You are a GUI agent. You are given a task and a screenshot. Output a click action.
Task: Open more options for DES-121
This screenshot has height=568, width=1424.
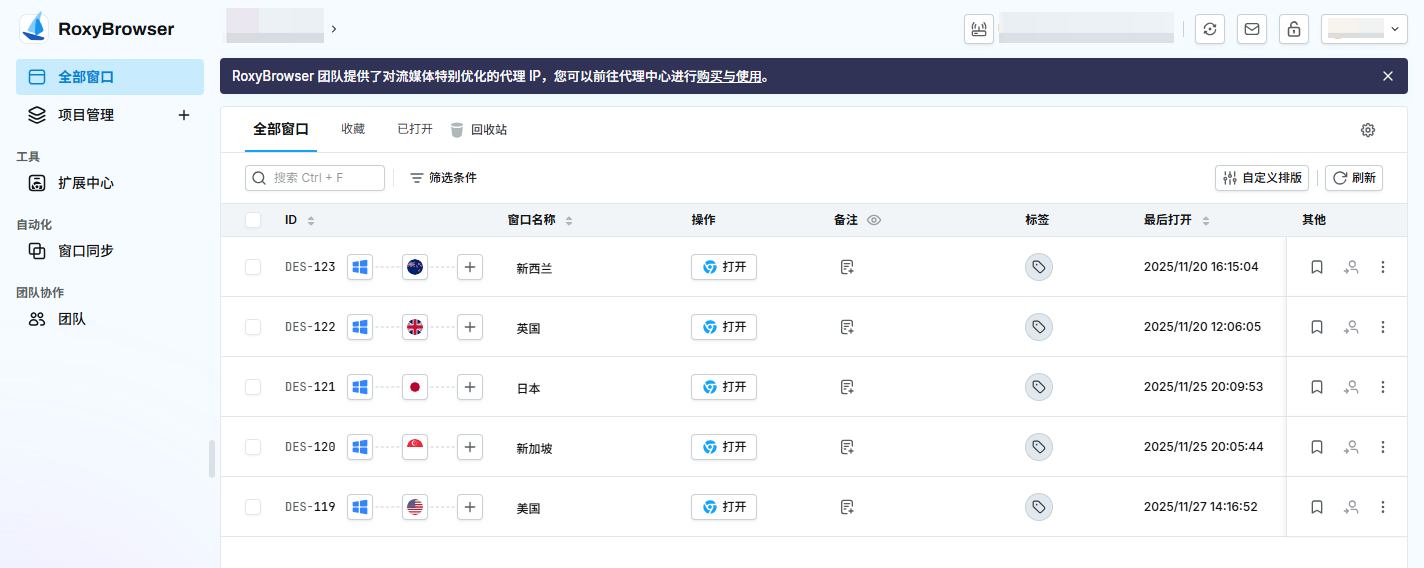tap(1383, 387)
